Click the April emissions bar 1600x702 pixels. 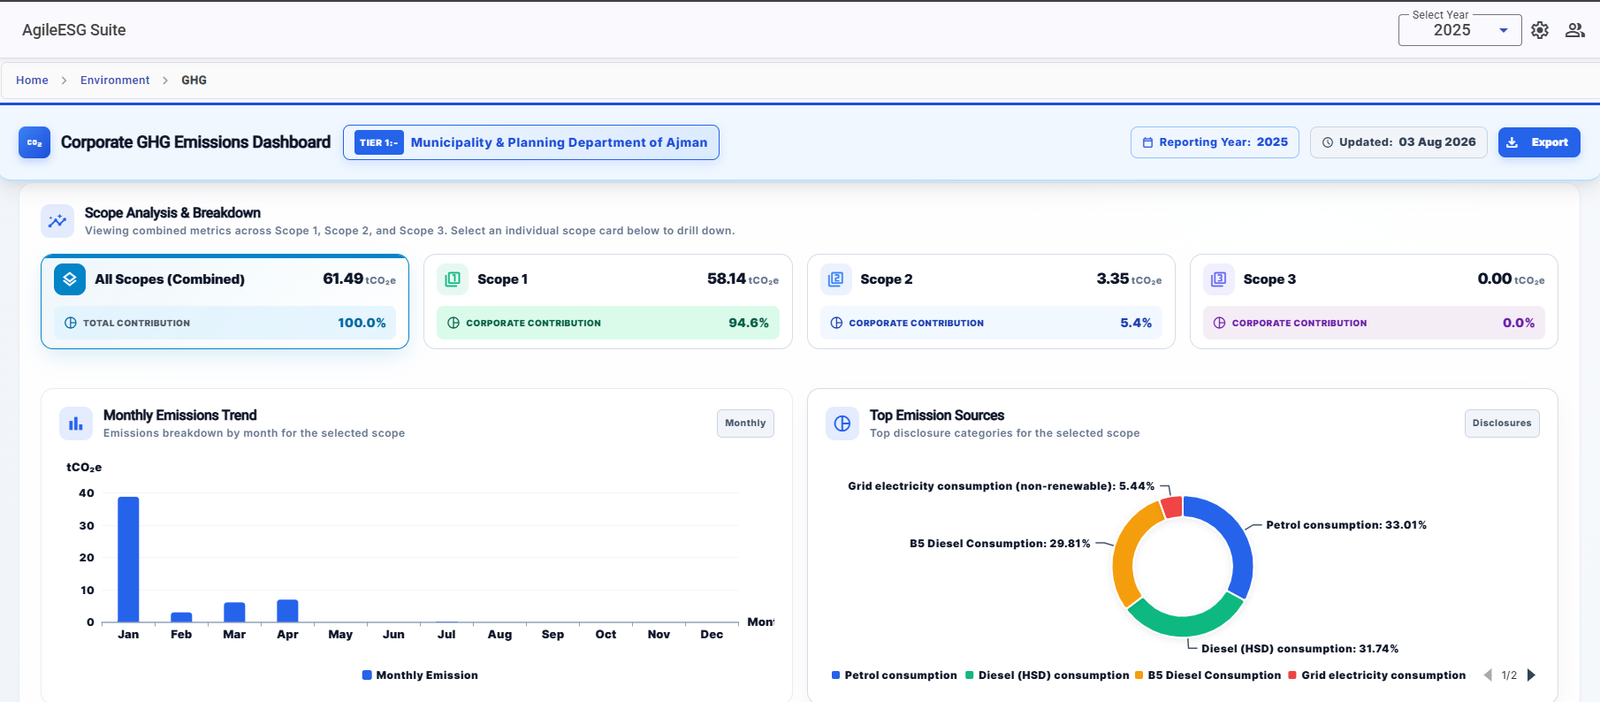[x=287, y=611]
